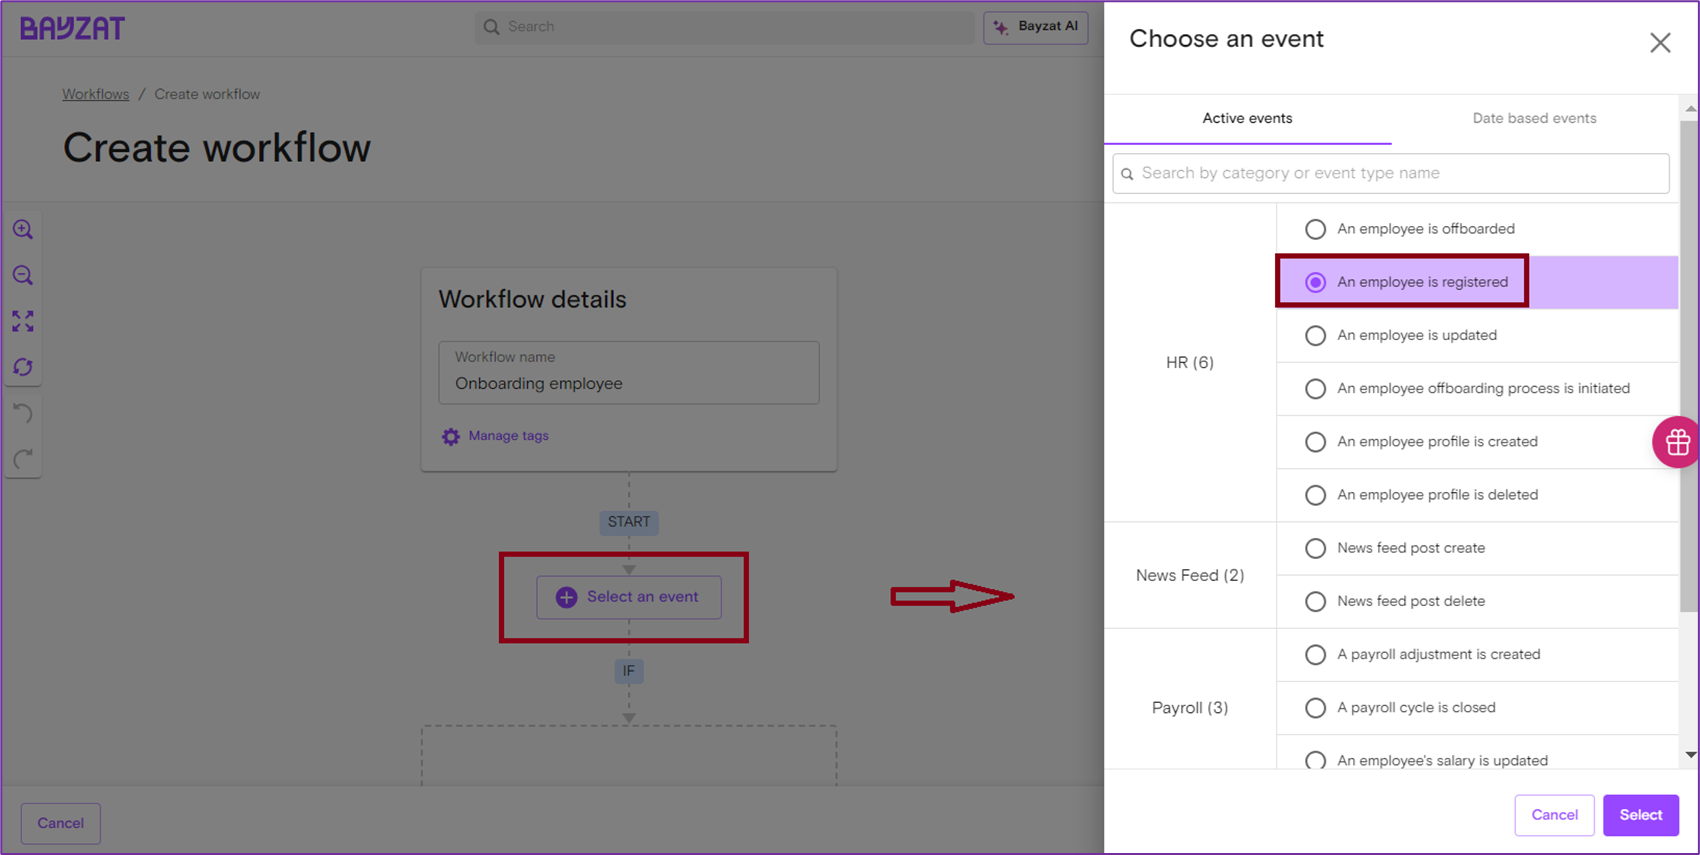Click the fit-to-screen expand icon
The image size is (1700, 855).
click(x=23, y=321)
